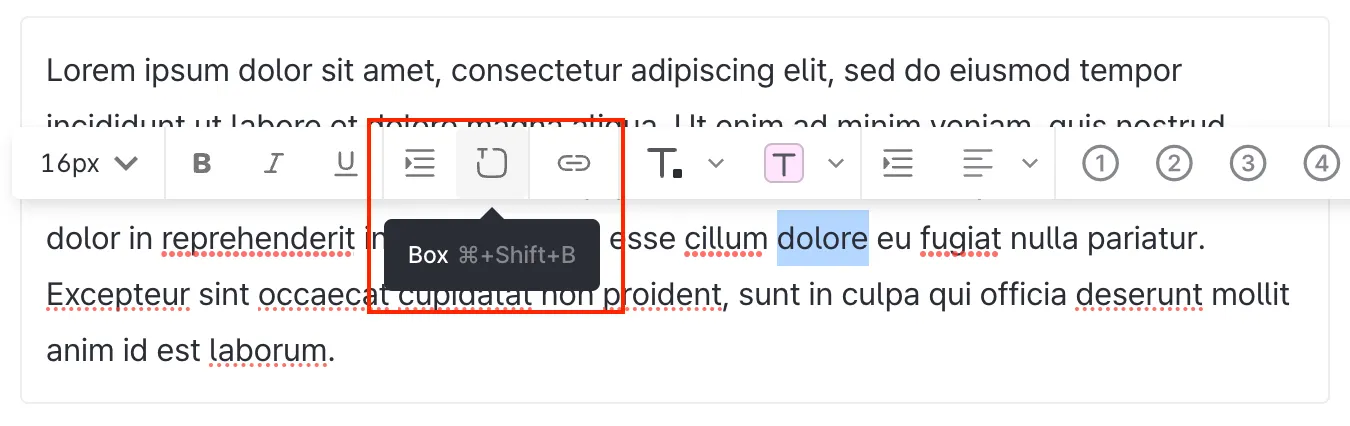This screenshot has height=426, width=1350.
Task: Choose the circled number 3 option
Action: (x=1248, y=163)
